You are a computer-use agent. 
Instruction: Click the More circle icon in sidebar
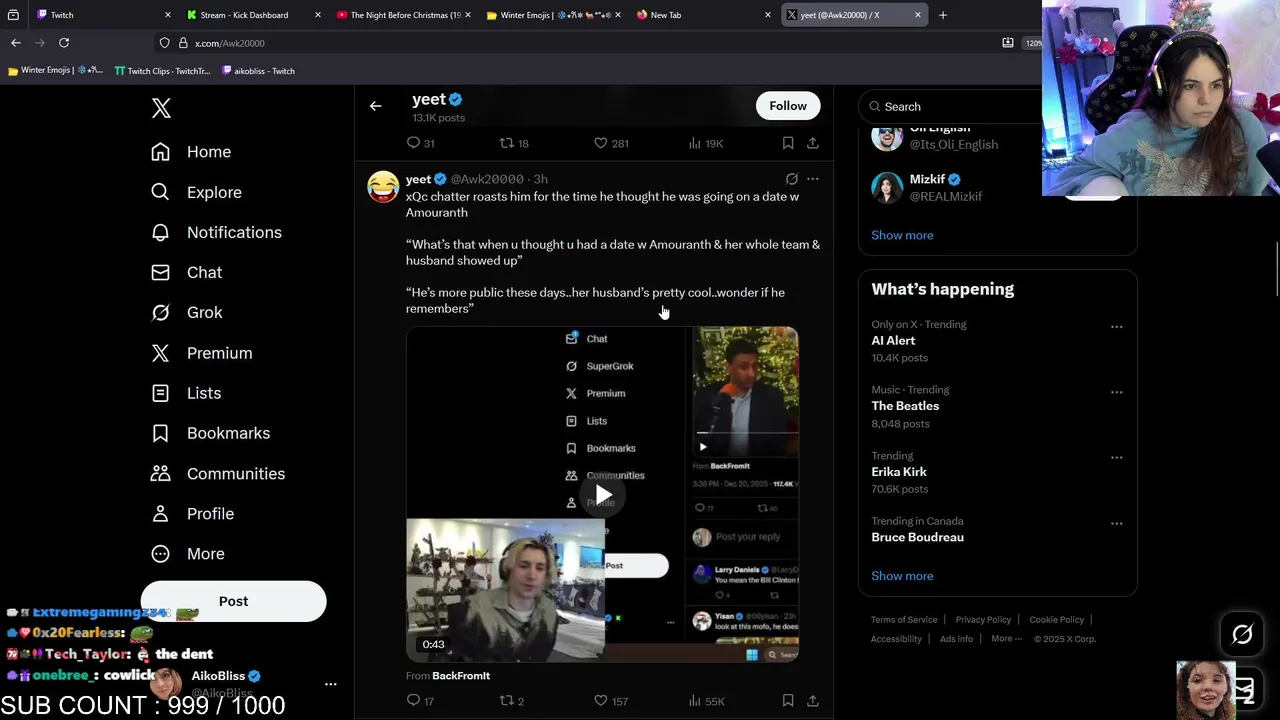[x=160, y=553]
